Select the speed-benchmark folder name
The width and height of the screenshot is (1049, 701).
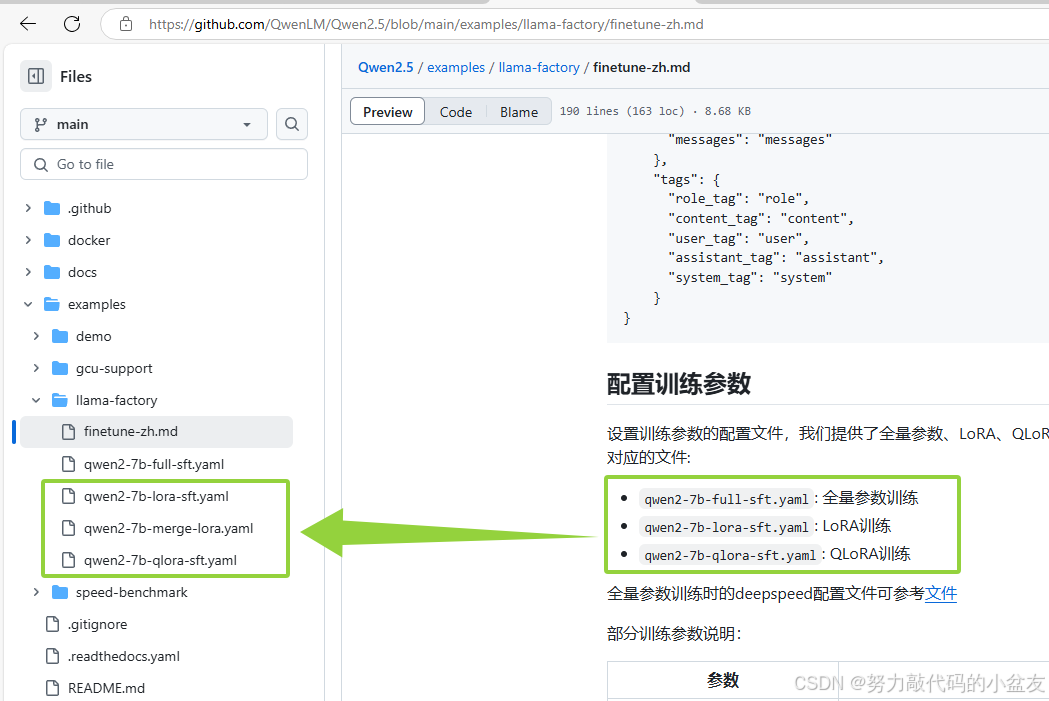(x=131, y=592)
